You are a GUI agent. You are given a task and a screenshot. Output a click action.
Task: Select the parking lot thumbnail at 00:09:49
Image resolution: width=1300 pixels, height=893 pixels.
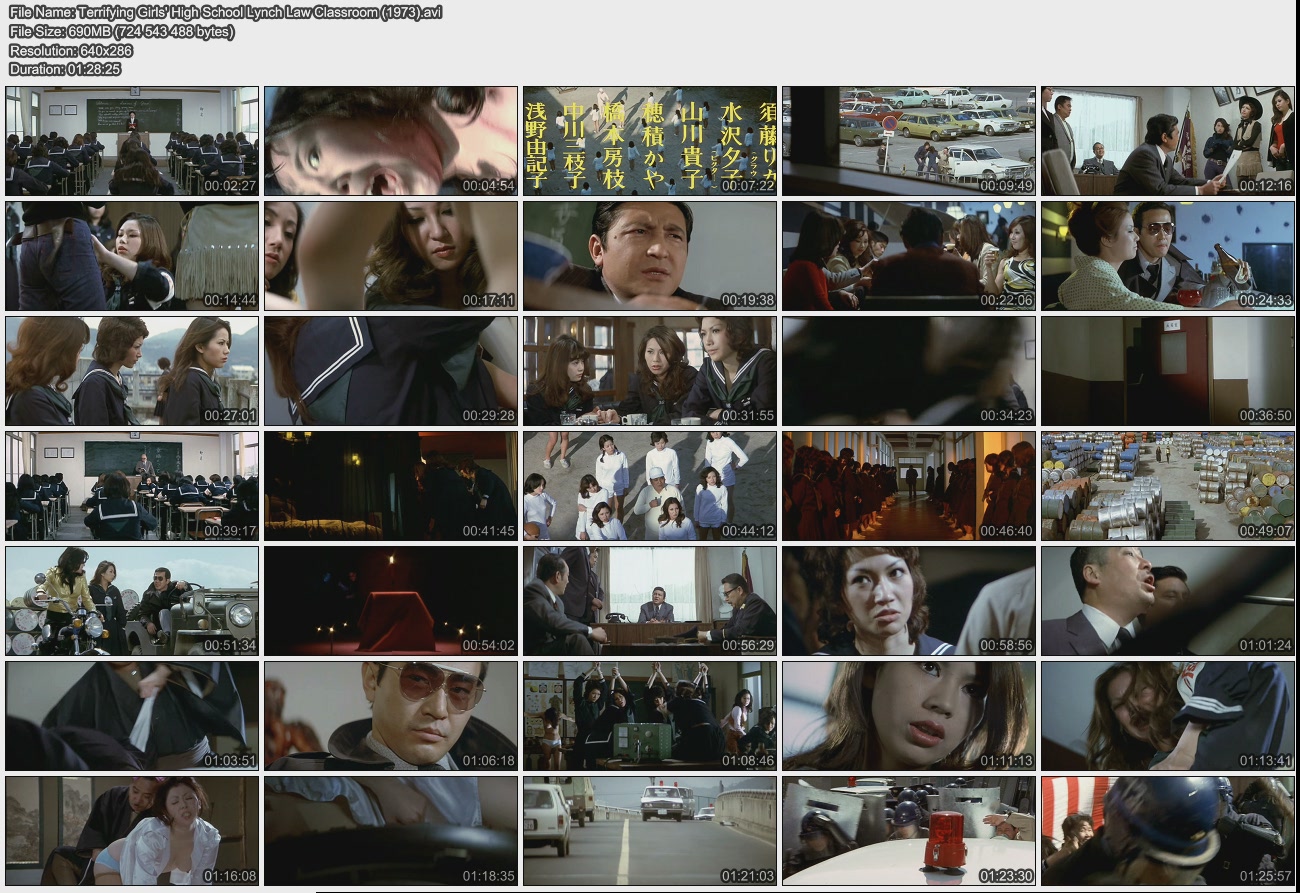[x=908, y=141]
